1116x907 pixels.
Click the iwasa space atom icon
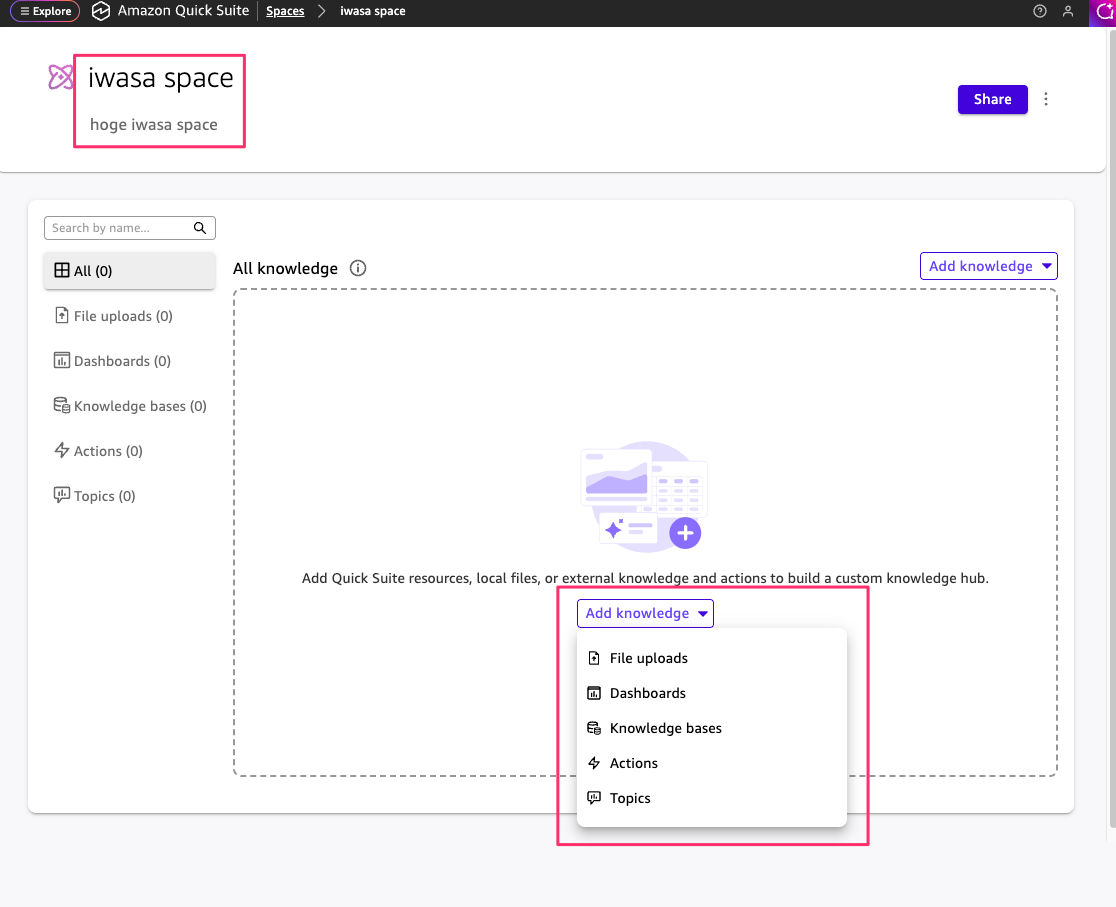click(x=60, y=77)
